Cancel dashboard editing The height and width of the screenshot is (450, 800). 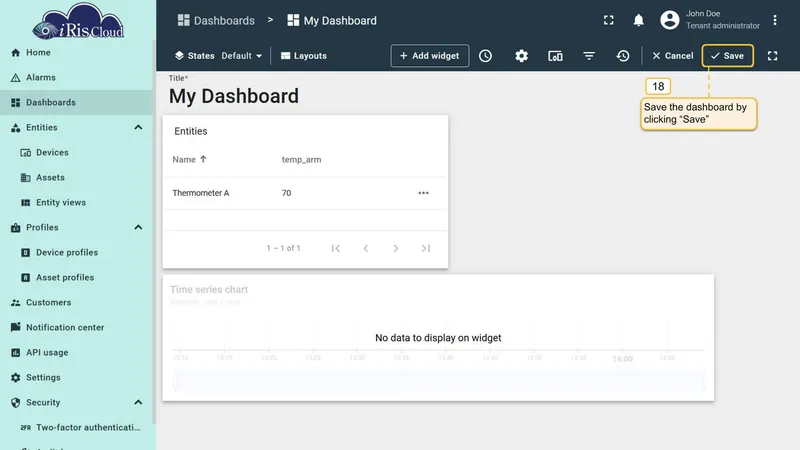click(672, 56)
